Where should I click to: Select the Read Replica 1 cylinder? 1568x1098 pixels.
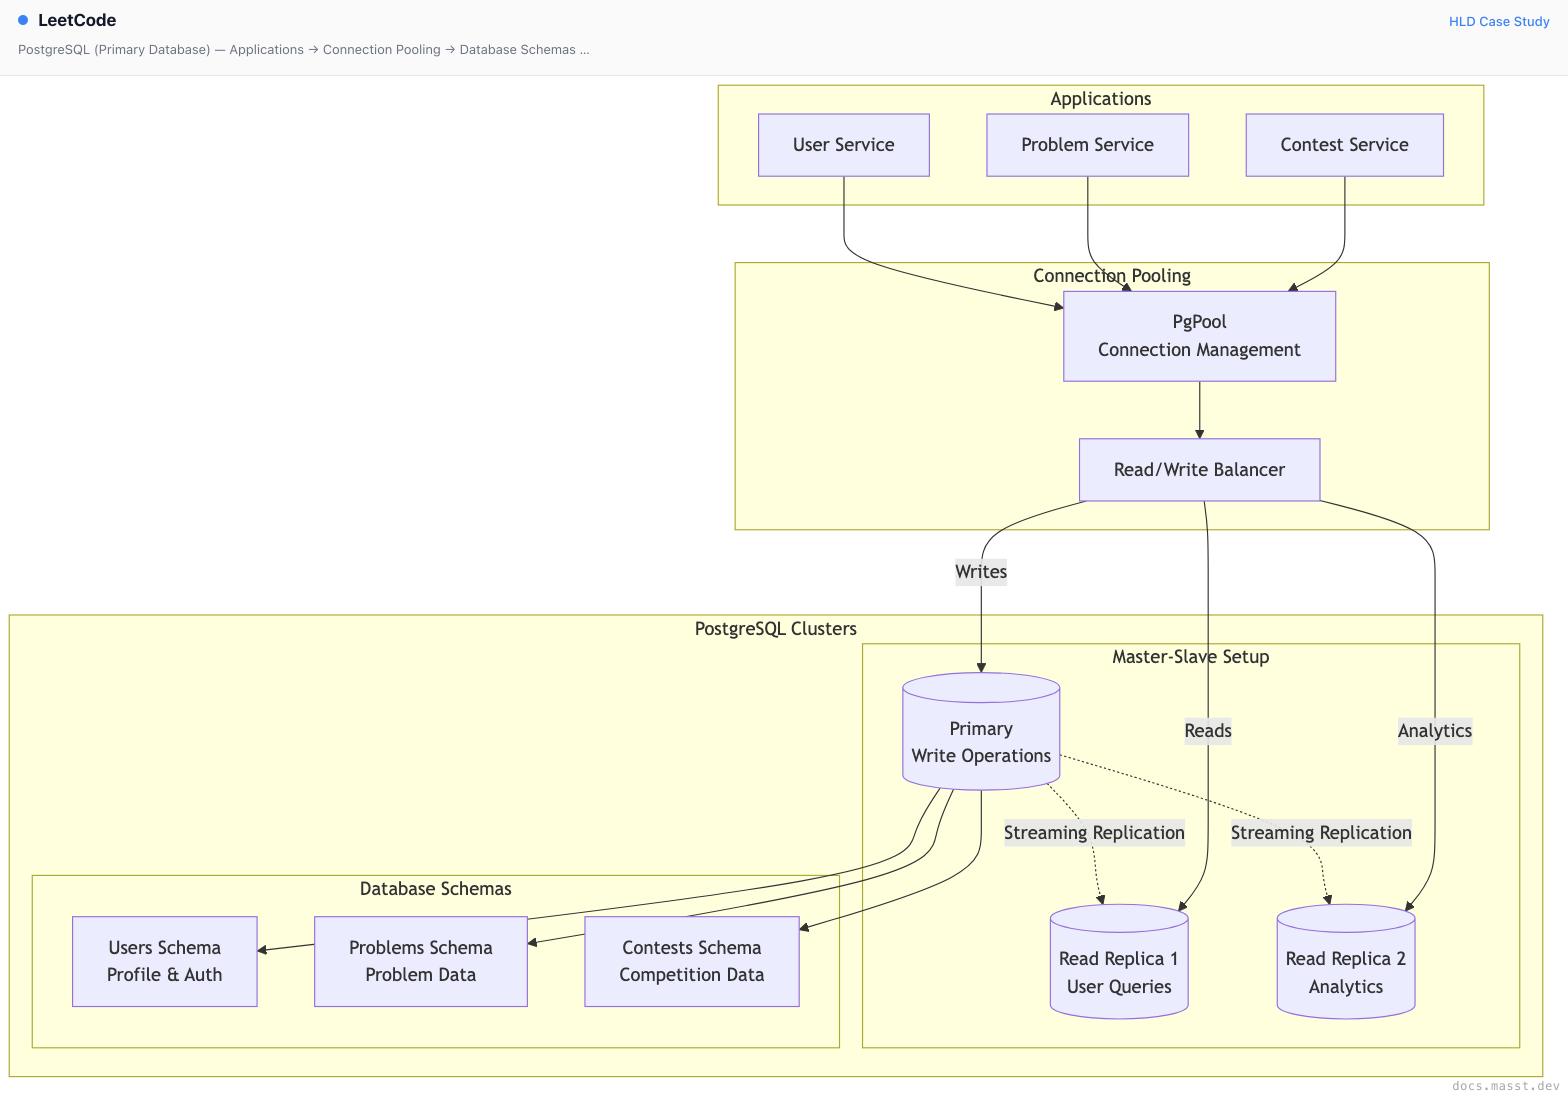tap(1119, 962)
